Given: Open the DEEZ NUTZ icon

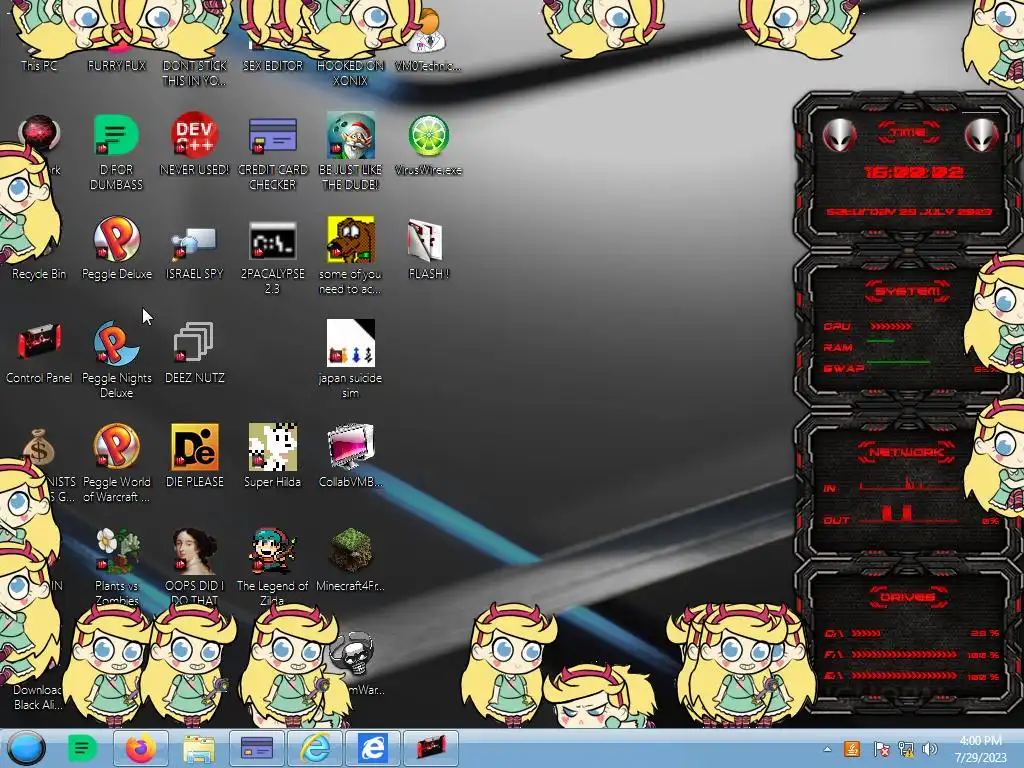Looking at the screenshot, I should coord(194,342).
